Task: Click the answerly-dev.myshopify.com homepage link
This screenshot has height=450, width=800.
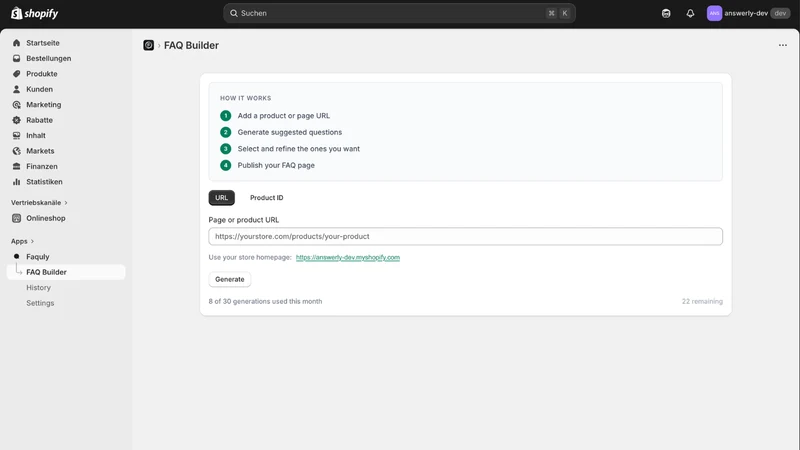Action: click(347, 258)
